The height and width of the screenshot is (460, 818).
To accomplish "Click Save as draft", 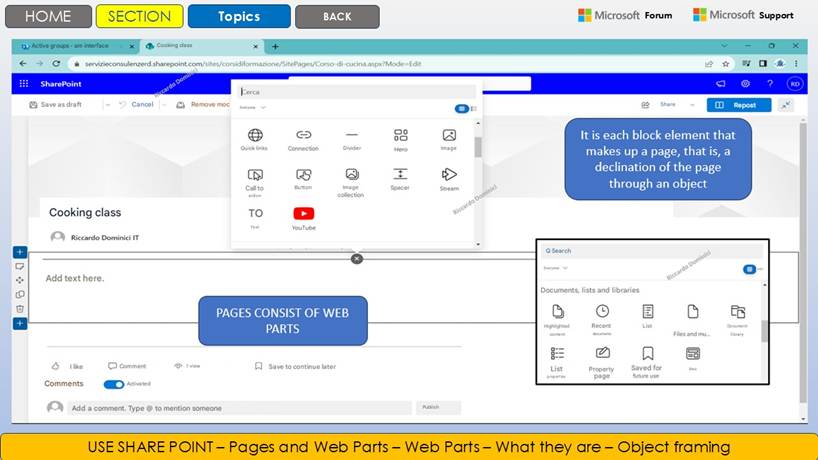I will (56, 104).
